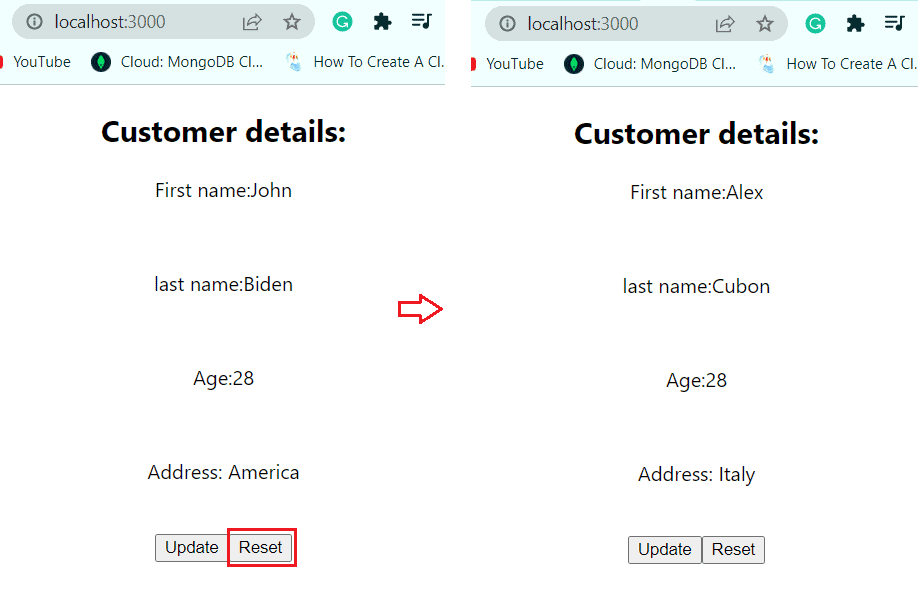The width and height of the screenshot is (924, 606).
Task: Bookmark page with star in right browser
Action: (x=765, y=24)
